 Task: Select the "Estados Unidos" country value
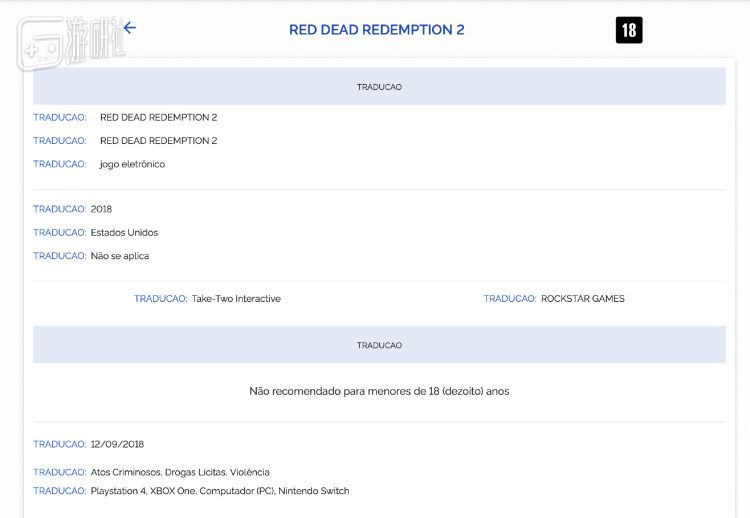124,232
